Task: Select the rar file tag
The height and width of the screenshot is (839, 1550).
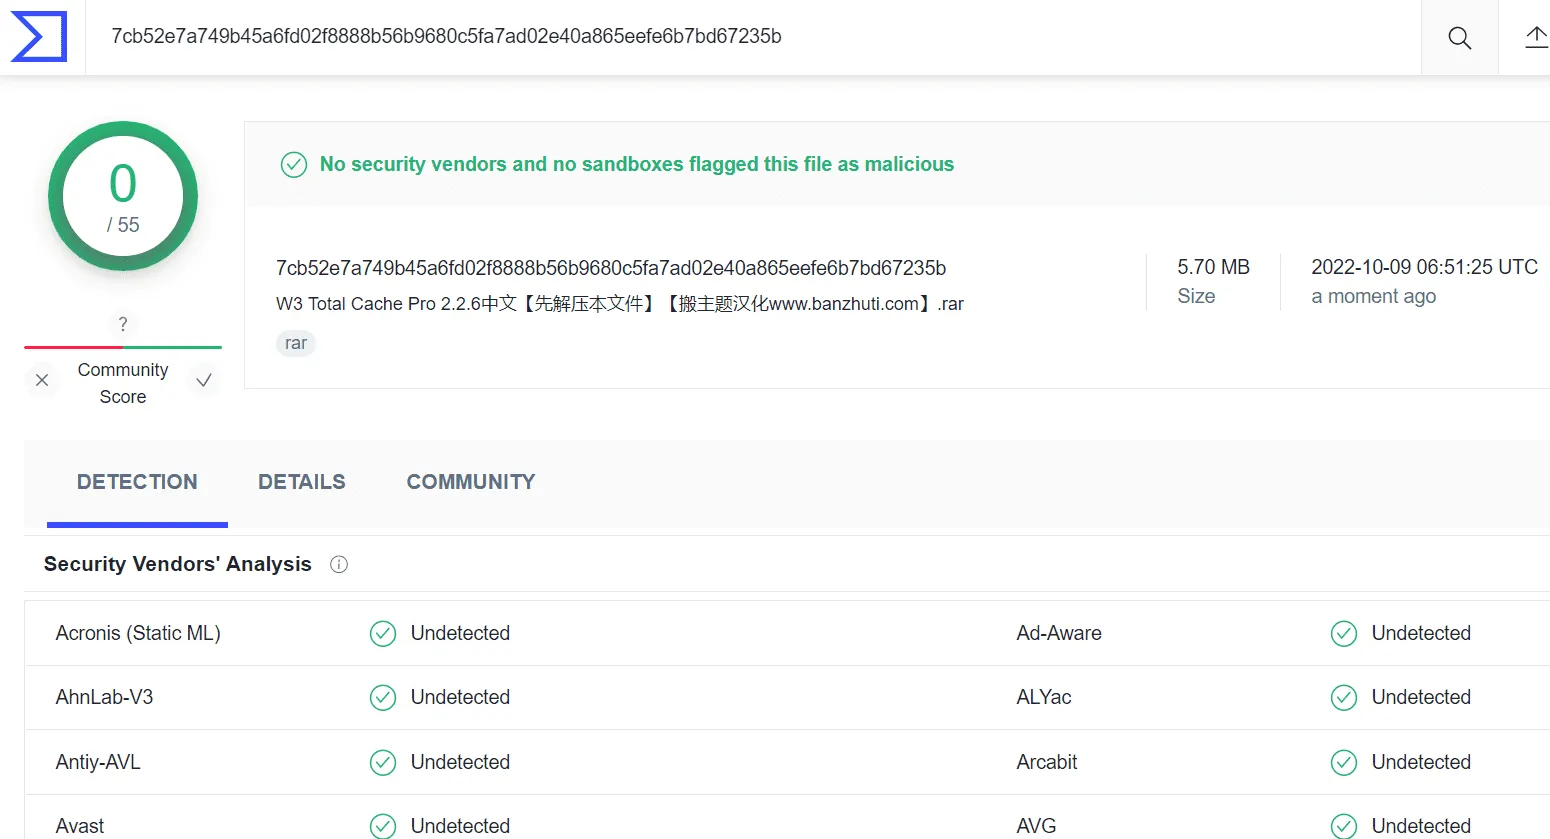Action: 296,343
